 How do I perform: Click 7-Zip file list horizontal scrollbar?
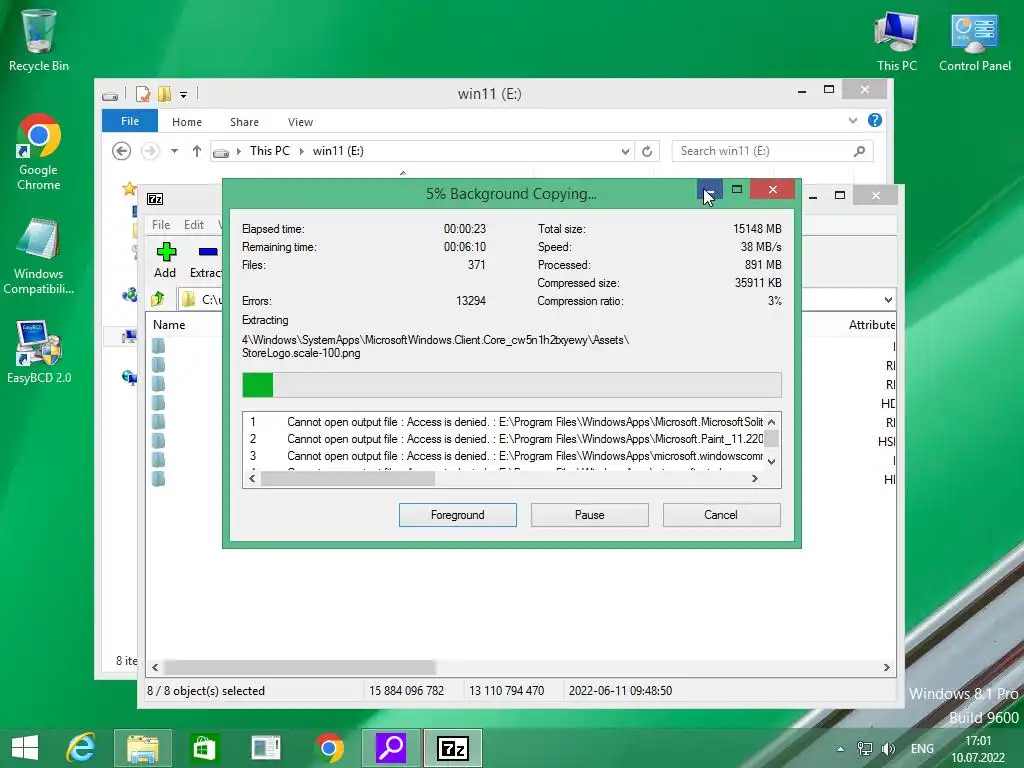[x=300, y=667]
